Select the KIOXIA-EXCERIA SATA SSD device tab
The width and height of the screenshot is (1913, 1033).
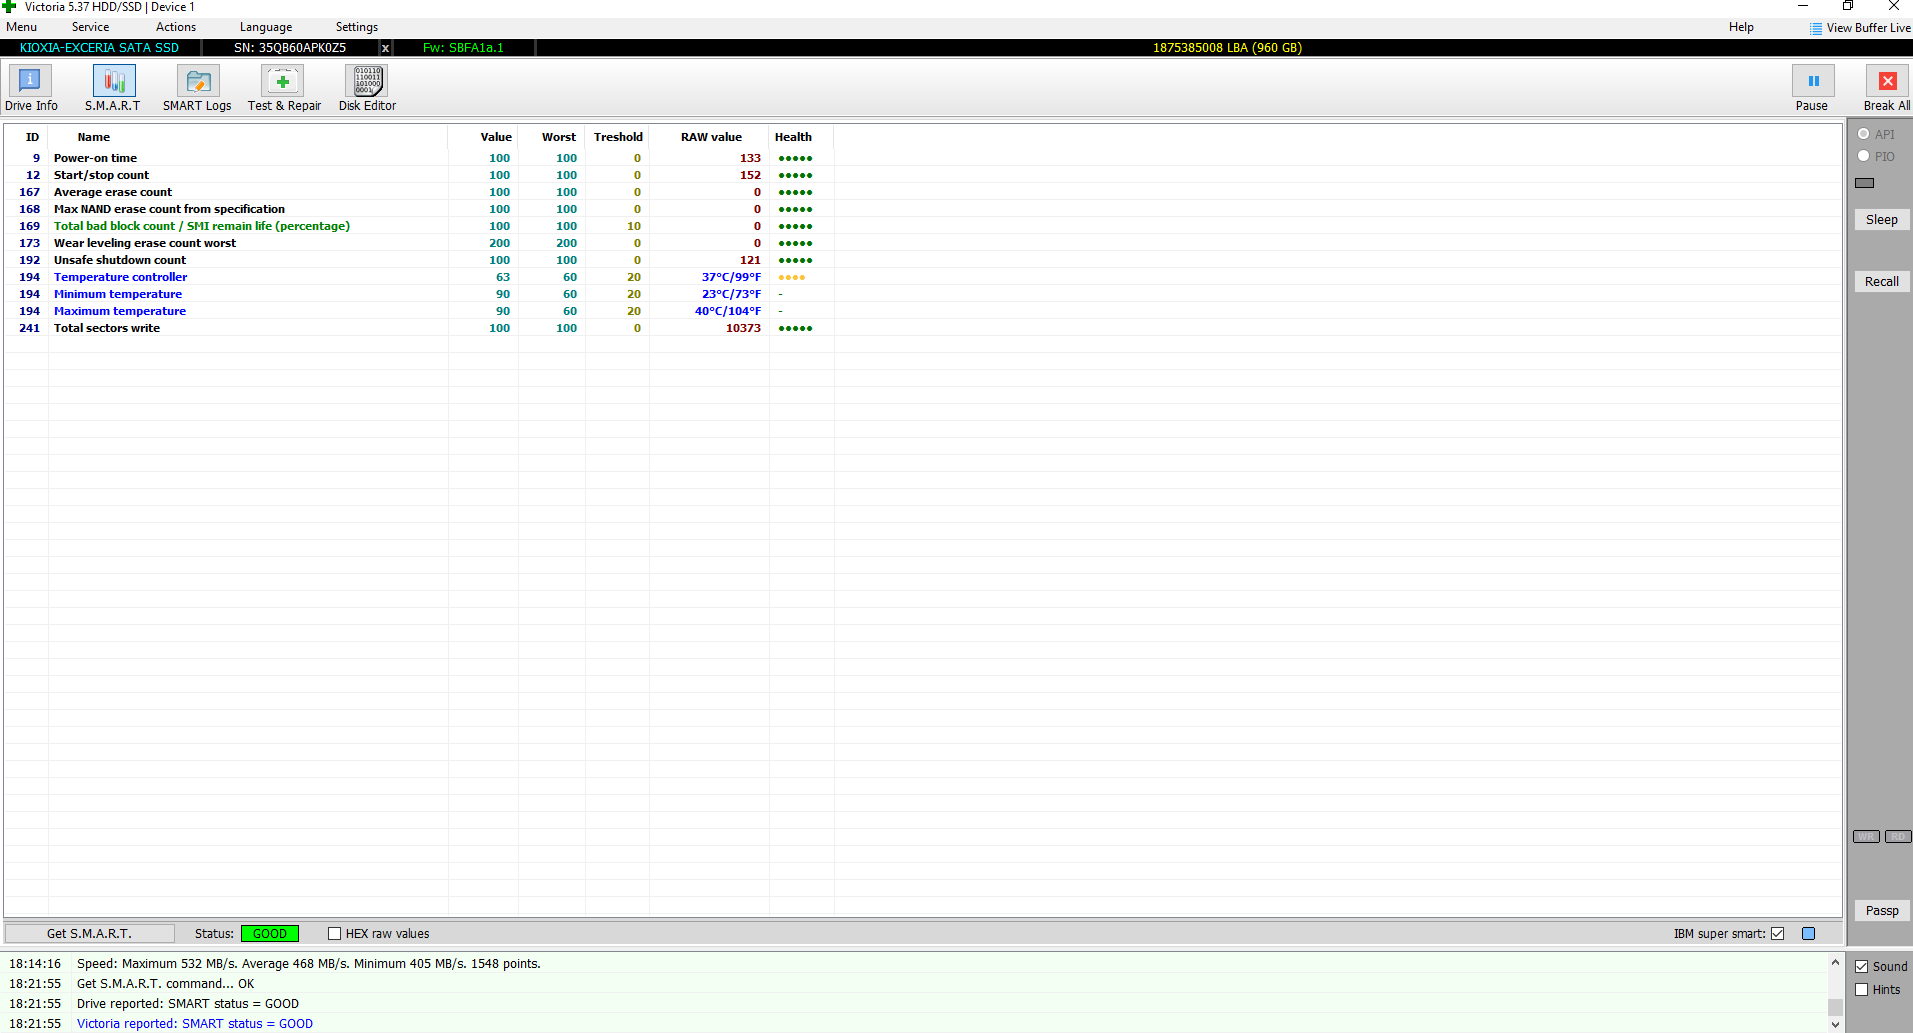pyautogui.click(x=100, y=48)
